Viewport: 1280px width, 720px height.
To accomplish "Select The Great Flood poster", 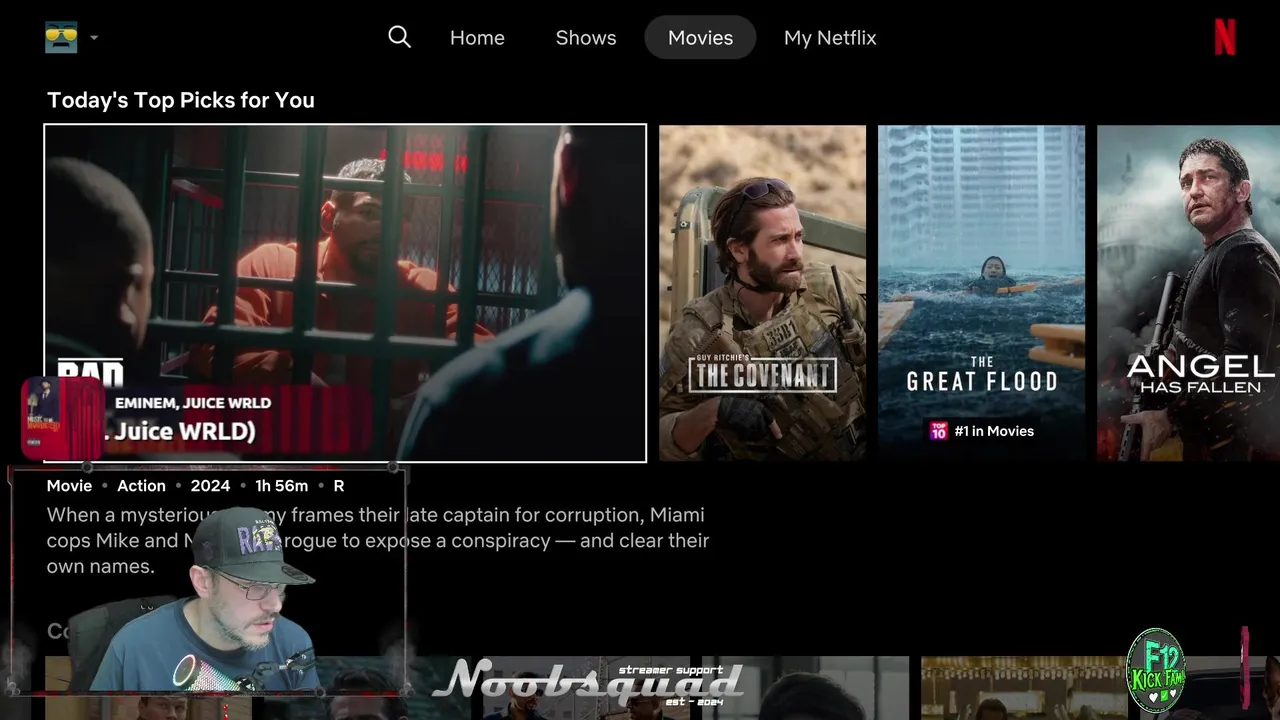I will click(x=981, y=293).
